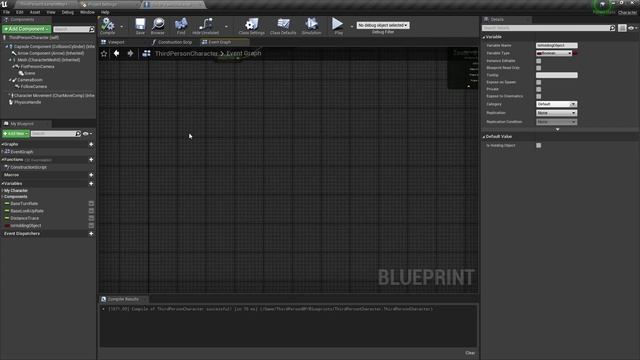Toggle the Is Holding Object default value checkbox

click(x=538, y=145)
